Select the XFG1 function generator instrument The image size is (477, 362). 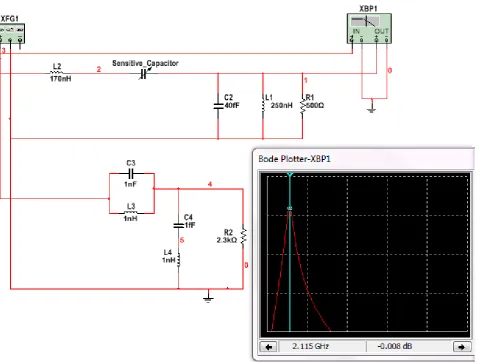[x=12, y=33]
